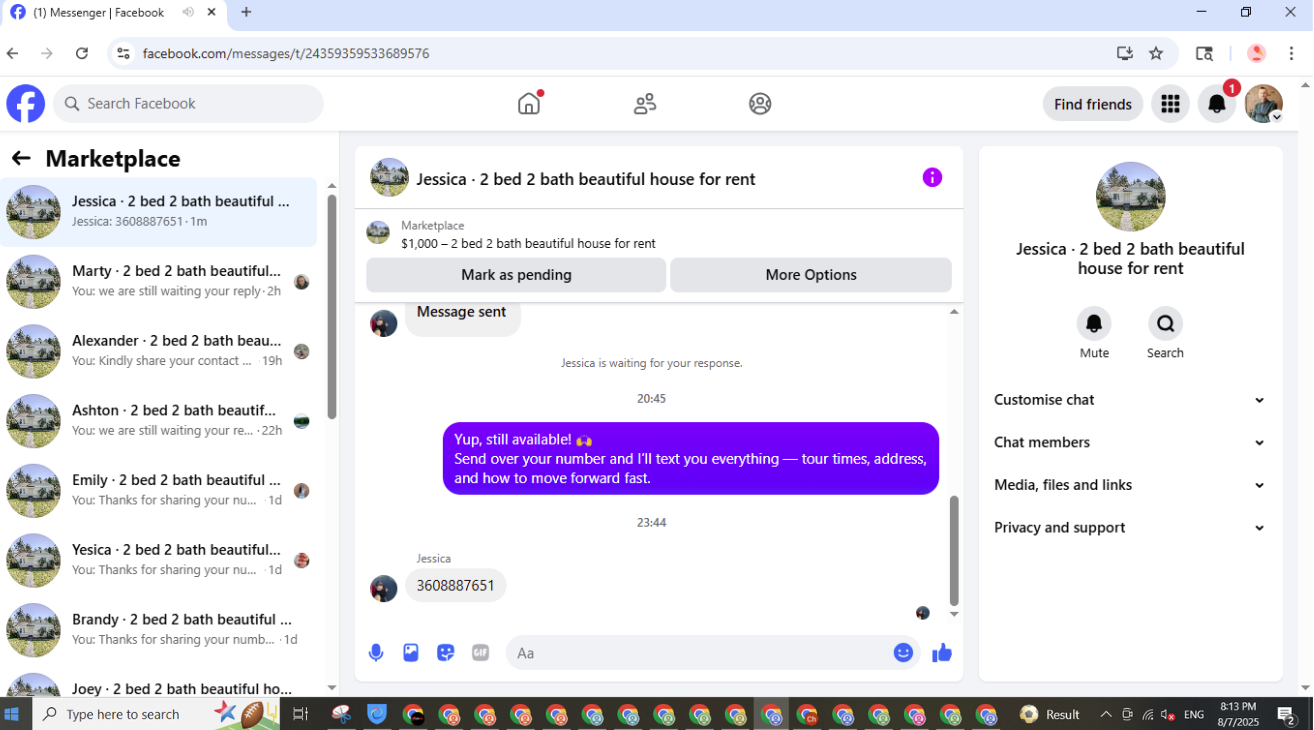Bookmark this page with the star icon
This screenshot has height=730, width=1314.
coord(1156,53)
